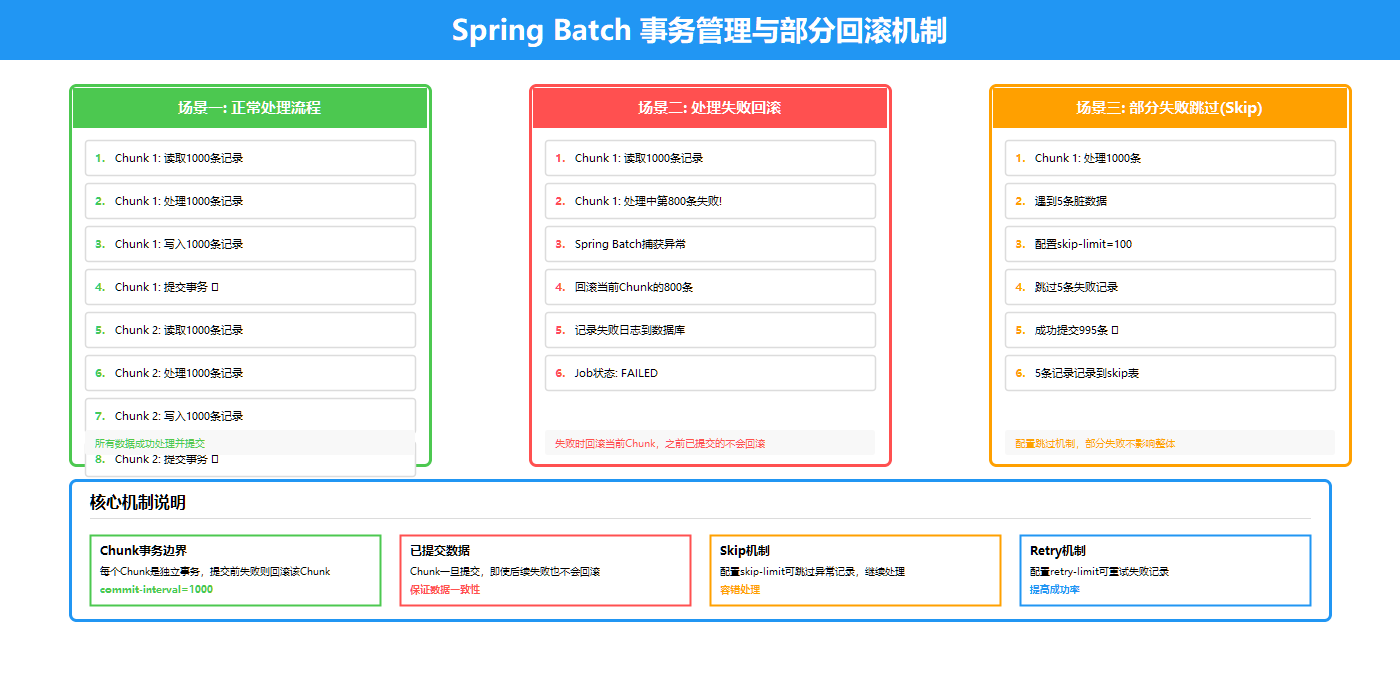Click the 'Job状态: FAILED' step
Screen dimensions: 1400x700
click(710, 373)
